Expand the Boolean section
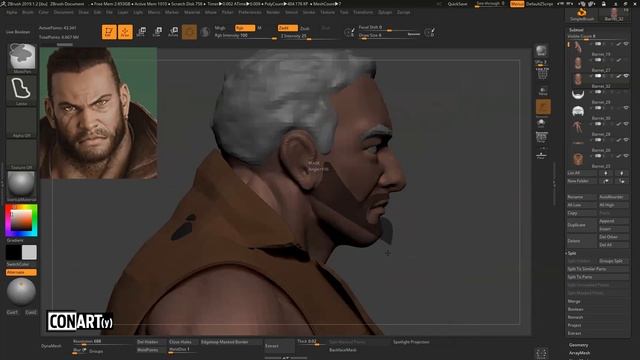640x360 pixels. click(576, 309)
